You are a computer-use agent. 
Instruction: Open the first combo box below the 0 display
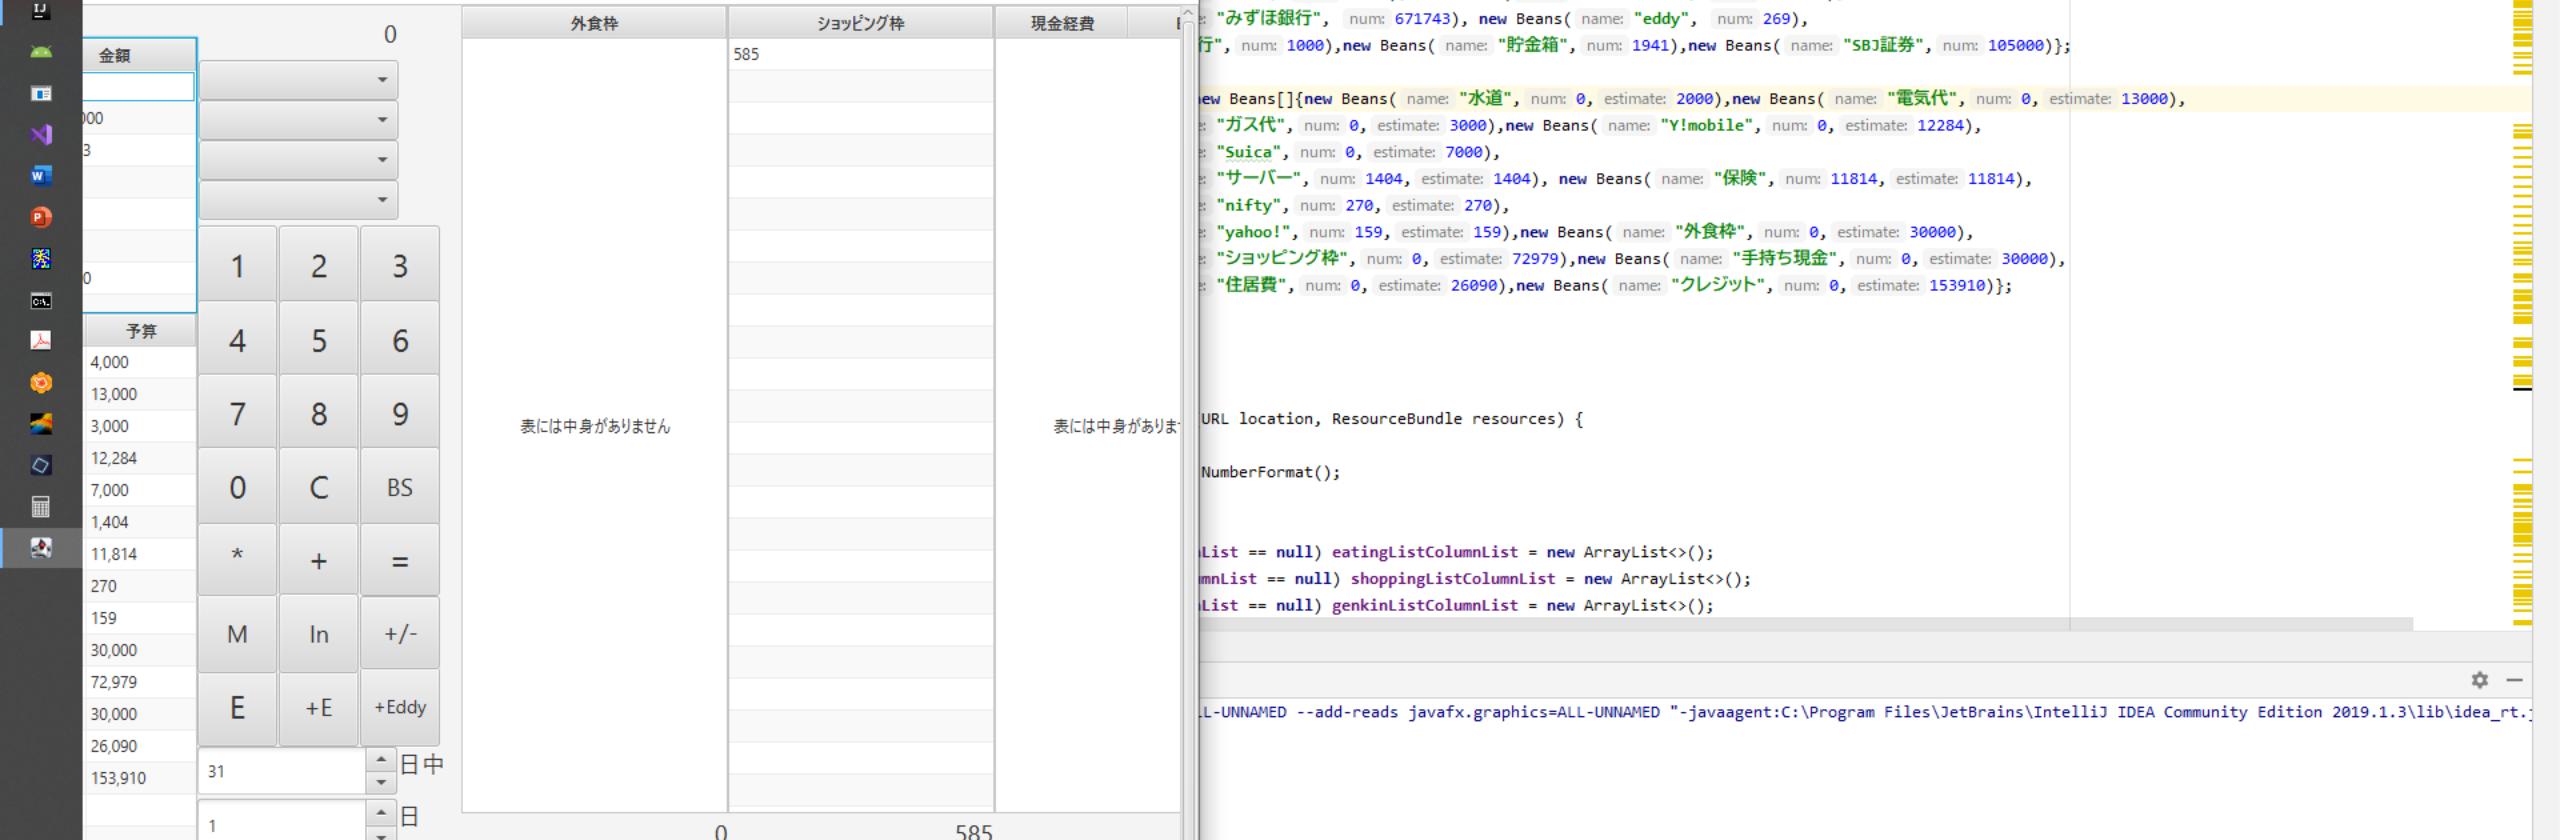tap(298, 80)
